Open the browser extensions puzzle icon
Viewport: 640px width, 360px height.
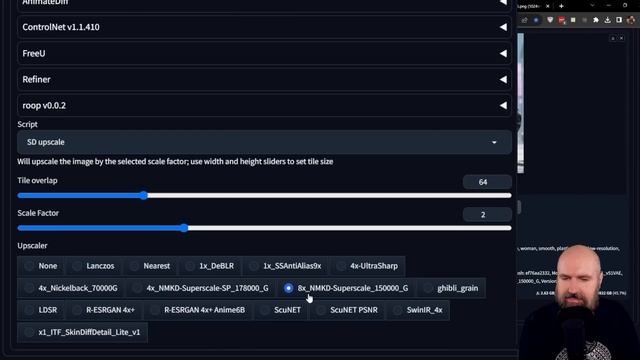coord(596,20)
